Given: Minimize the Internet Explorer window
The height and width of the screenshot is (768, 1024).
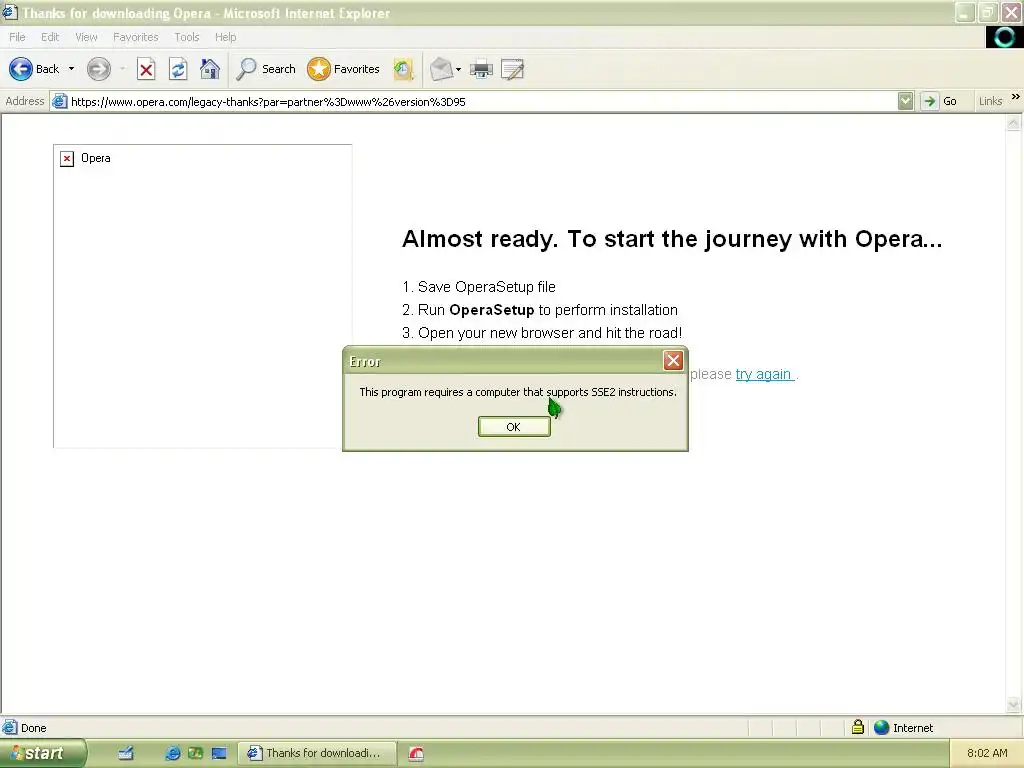Looking at the screenshot, I should point(965,12).
